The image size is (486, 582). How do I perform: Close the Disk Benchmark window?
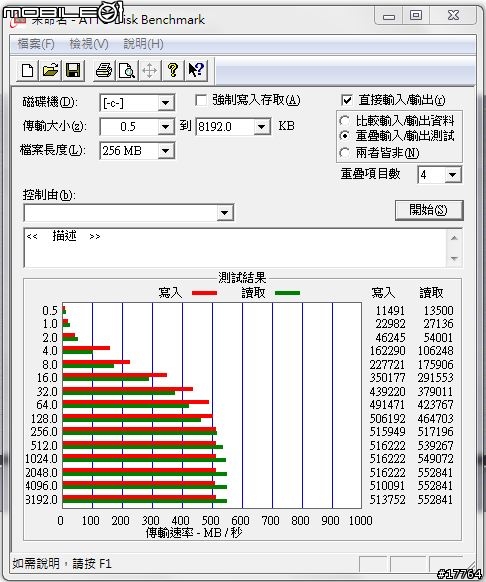pyautogui.click(x=453, y=16)
